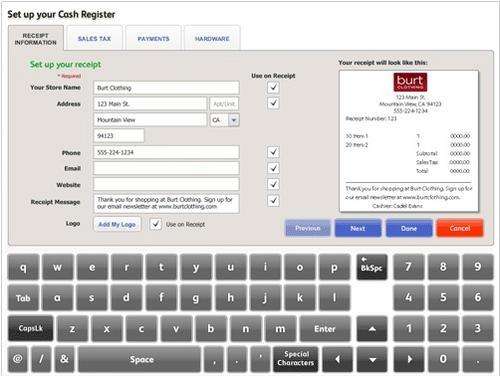500x376 pixels.
Task: Click the empty Website field
Action: pyautogui.click(x=166, y=184)
